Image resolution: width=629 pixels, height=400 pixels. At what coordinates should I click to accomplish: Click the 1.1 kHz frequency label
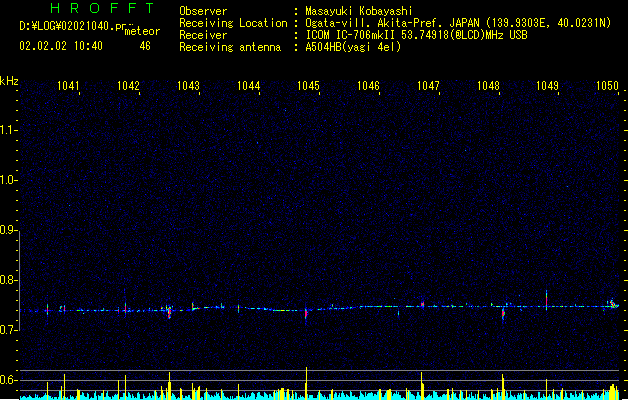(8, 130)
